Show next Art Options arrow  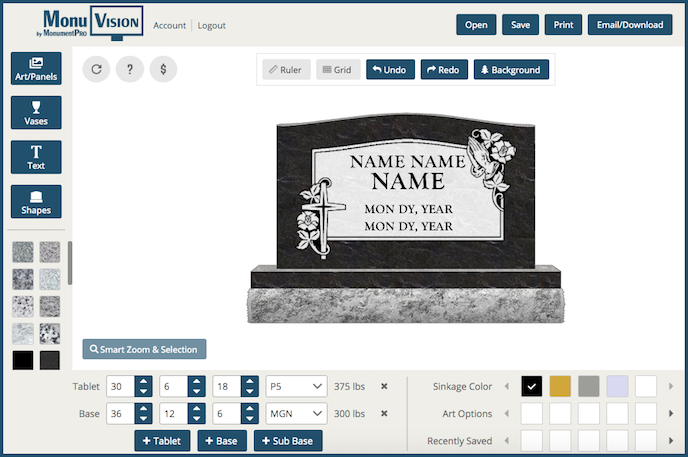tap(671, 414)
